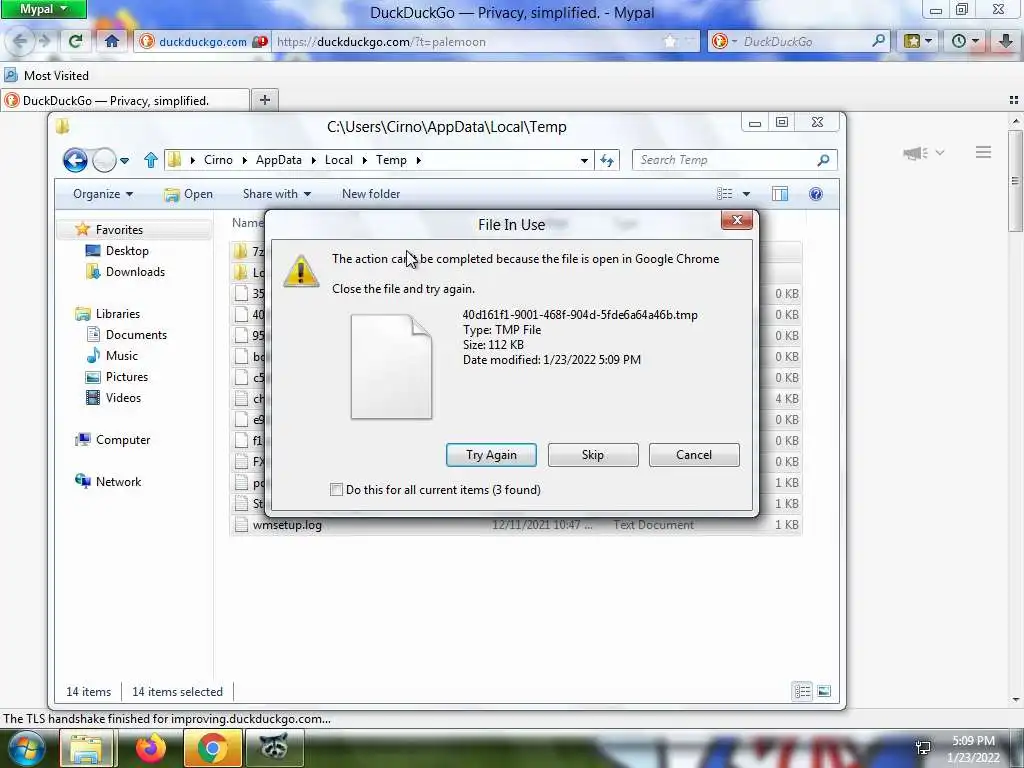The height and width of the screenshot is (768, 1024).
Task: Expand arrow between Local and Temp
Action: [x=365, y=160]
